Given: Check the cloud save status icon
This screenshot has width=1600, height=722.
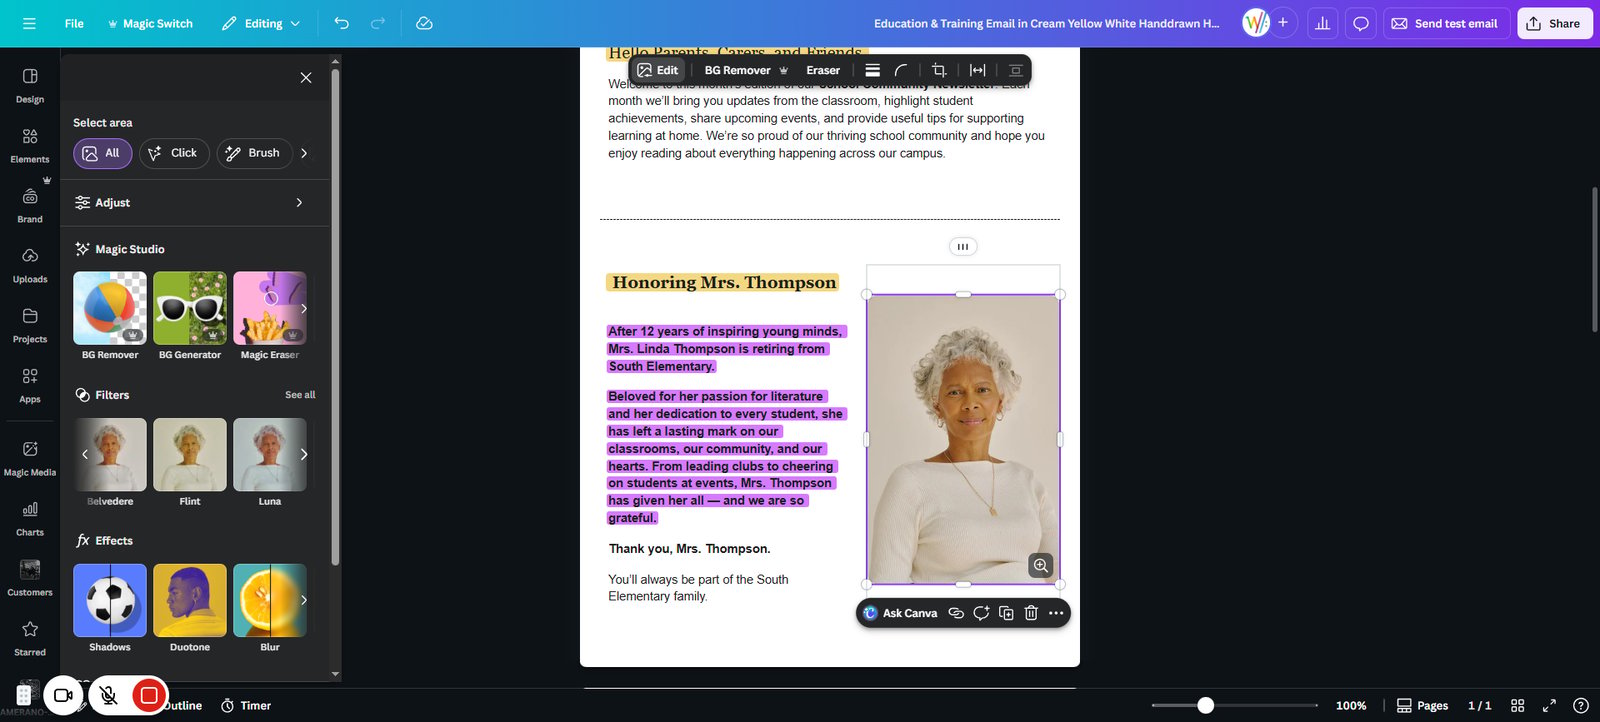Looking at the screenshot, I should click(424, 23).
